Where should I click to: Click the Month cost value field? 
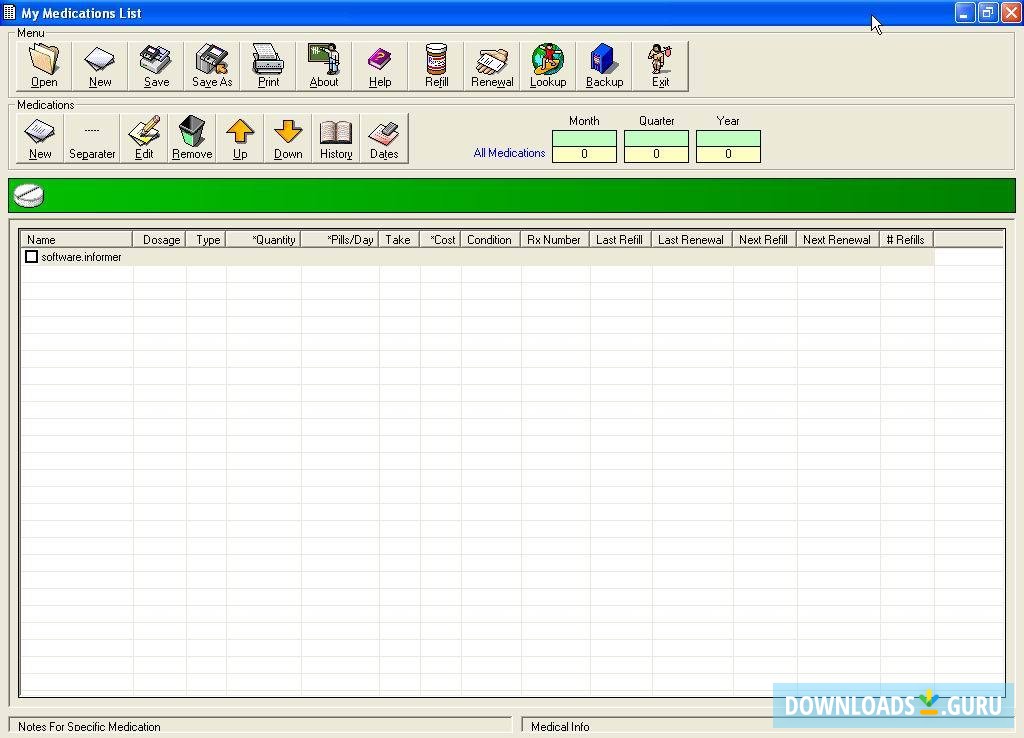tap(584, 154)
